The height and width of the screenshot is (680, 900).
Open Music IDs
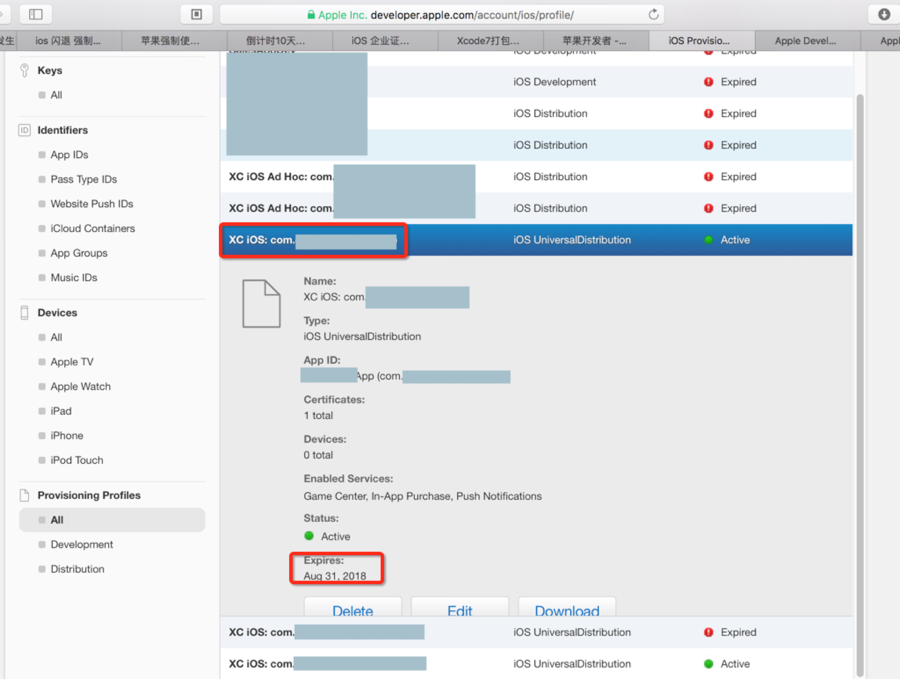click(x=73, y=278)
